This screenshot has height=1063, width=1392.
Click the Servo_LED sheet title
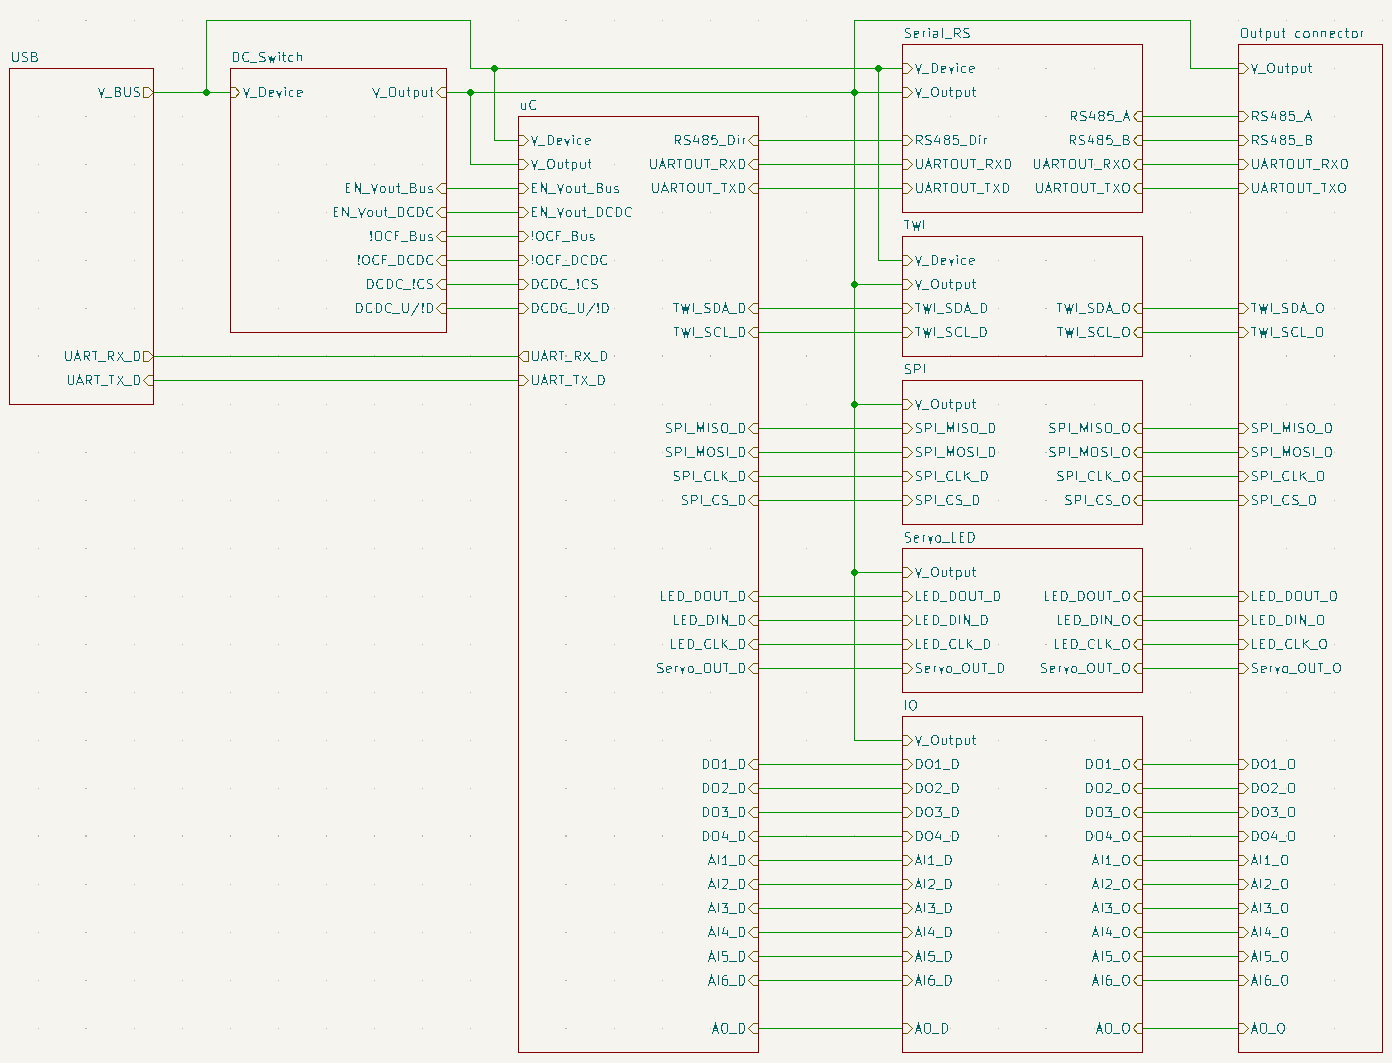pos(940,537)
